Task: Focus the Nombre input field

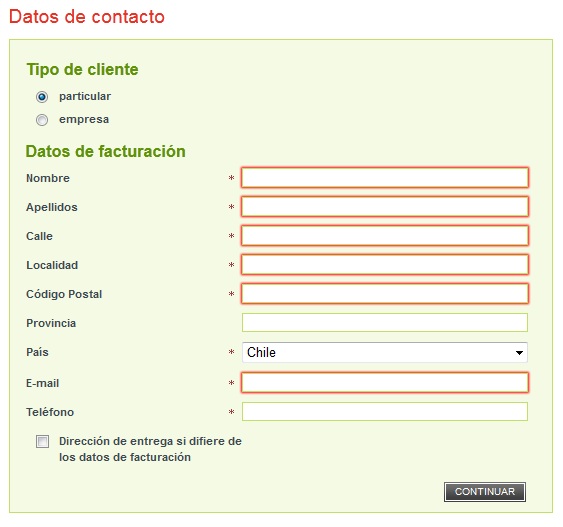Action: (x=385, y=177)
